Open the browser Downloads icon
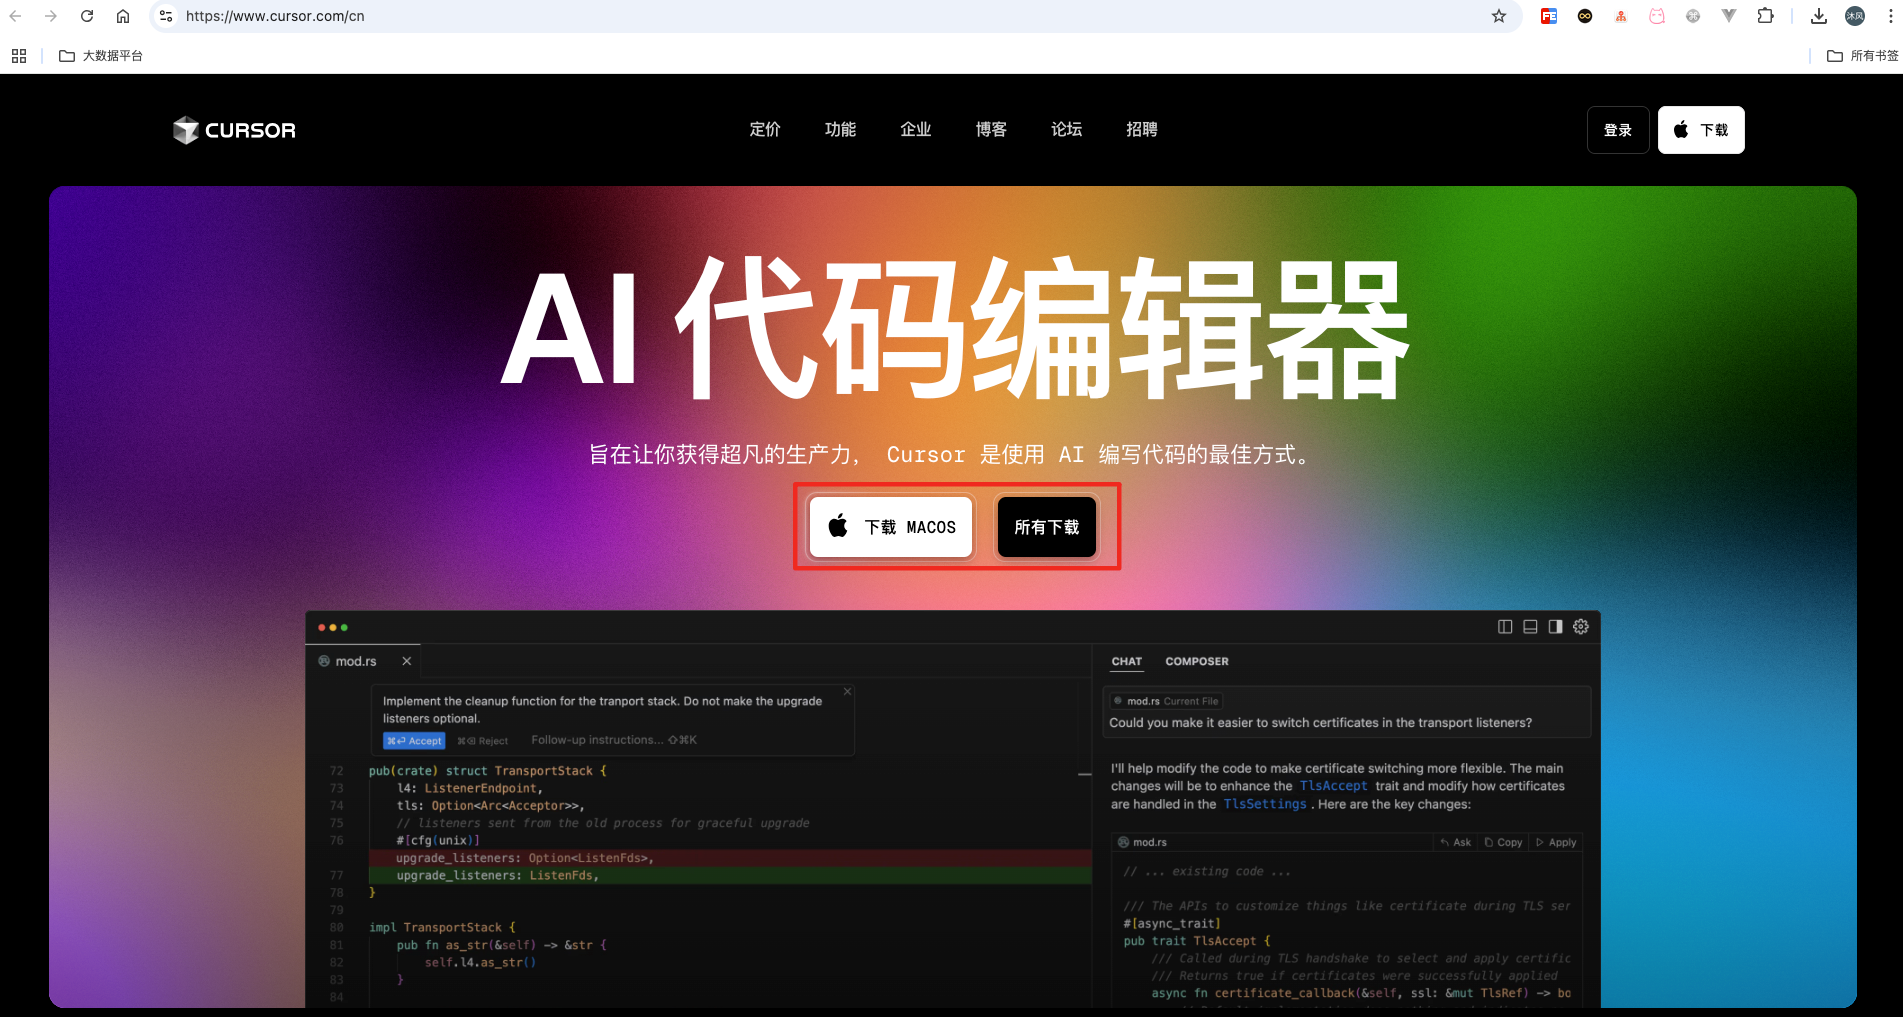The height and width of the screenshot is (1017, 1903). click(x=1819, y=16)
